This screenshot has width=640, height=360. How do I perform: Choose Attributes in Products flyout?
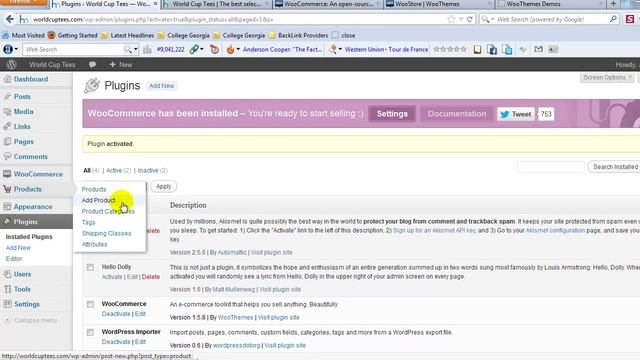click(x=94, y=244)
